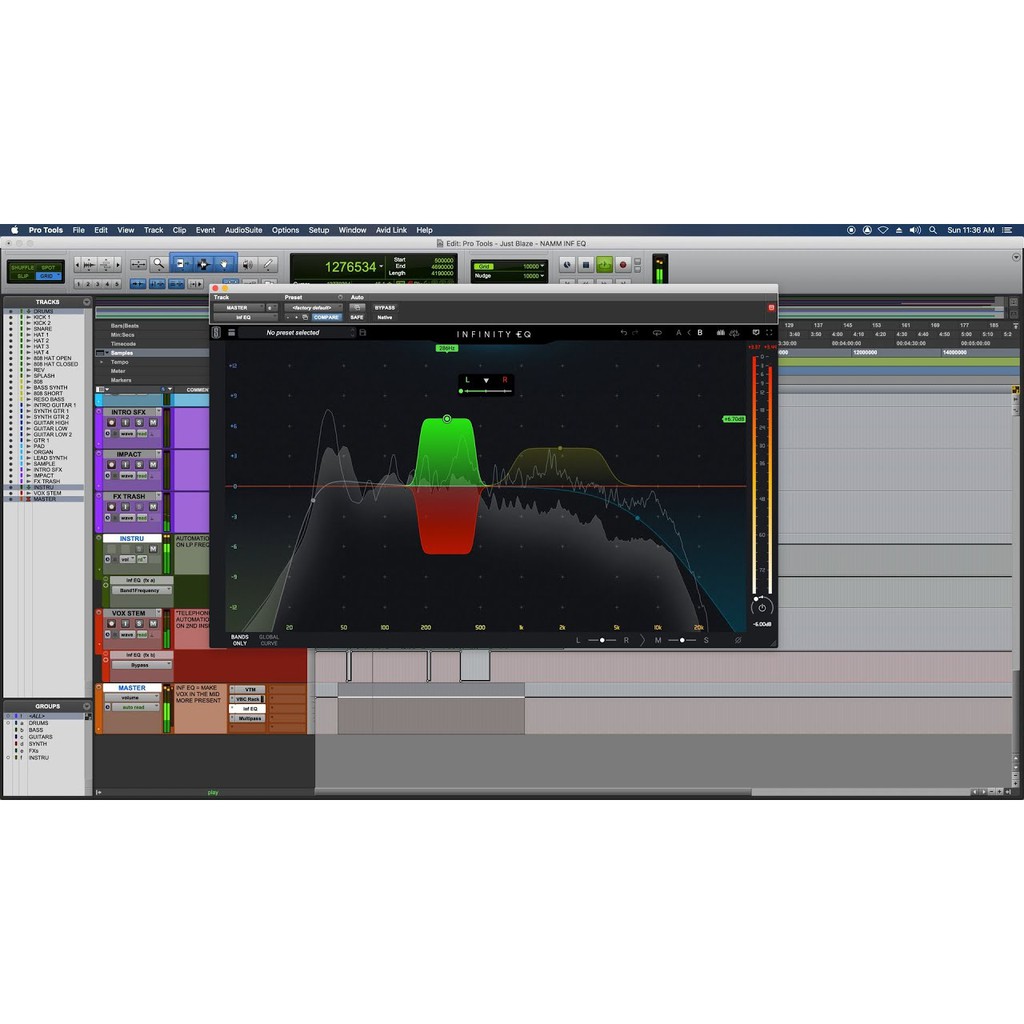Toggle plugin BYPASS button
Image resolution: width=1024 pixels, height=1024 pixels.
coord(385,308)
